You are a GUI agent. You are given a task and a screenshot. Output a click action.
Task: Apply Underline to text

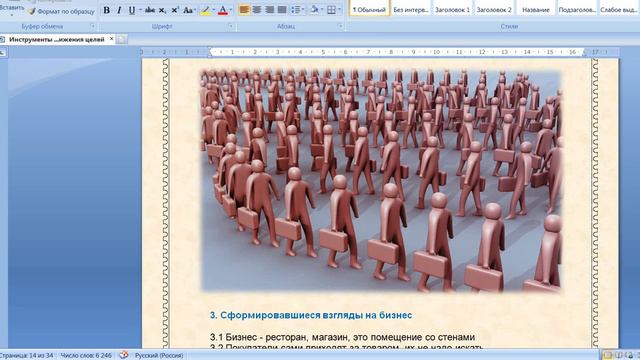tap(131, 10)
